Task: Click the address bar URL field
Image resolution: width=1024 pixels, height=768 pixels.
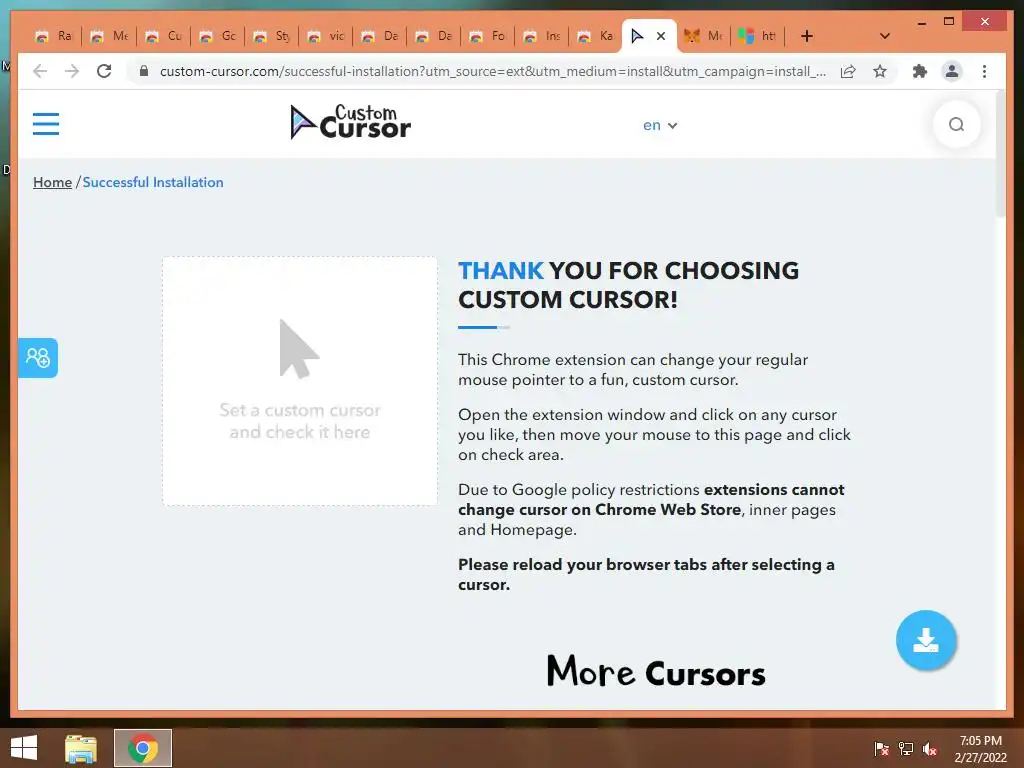Action: 492,71
